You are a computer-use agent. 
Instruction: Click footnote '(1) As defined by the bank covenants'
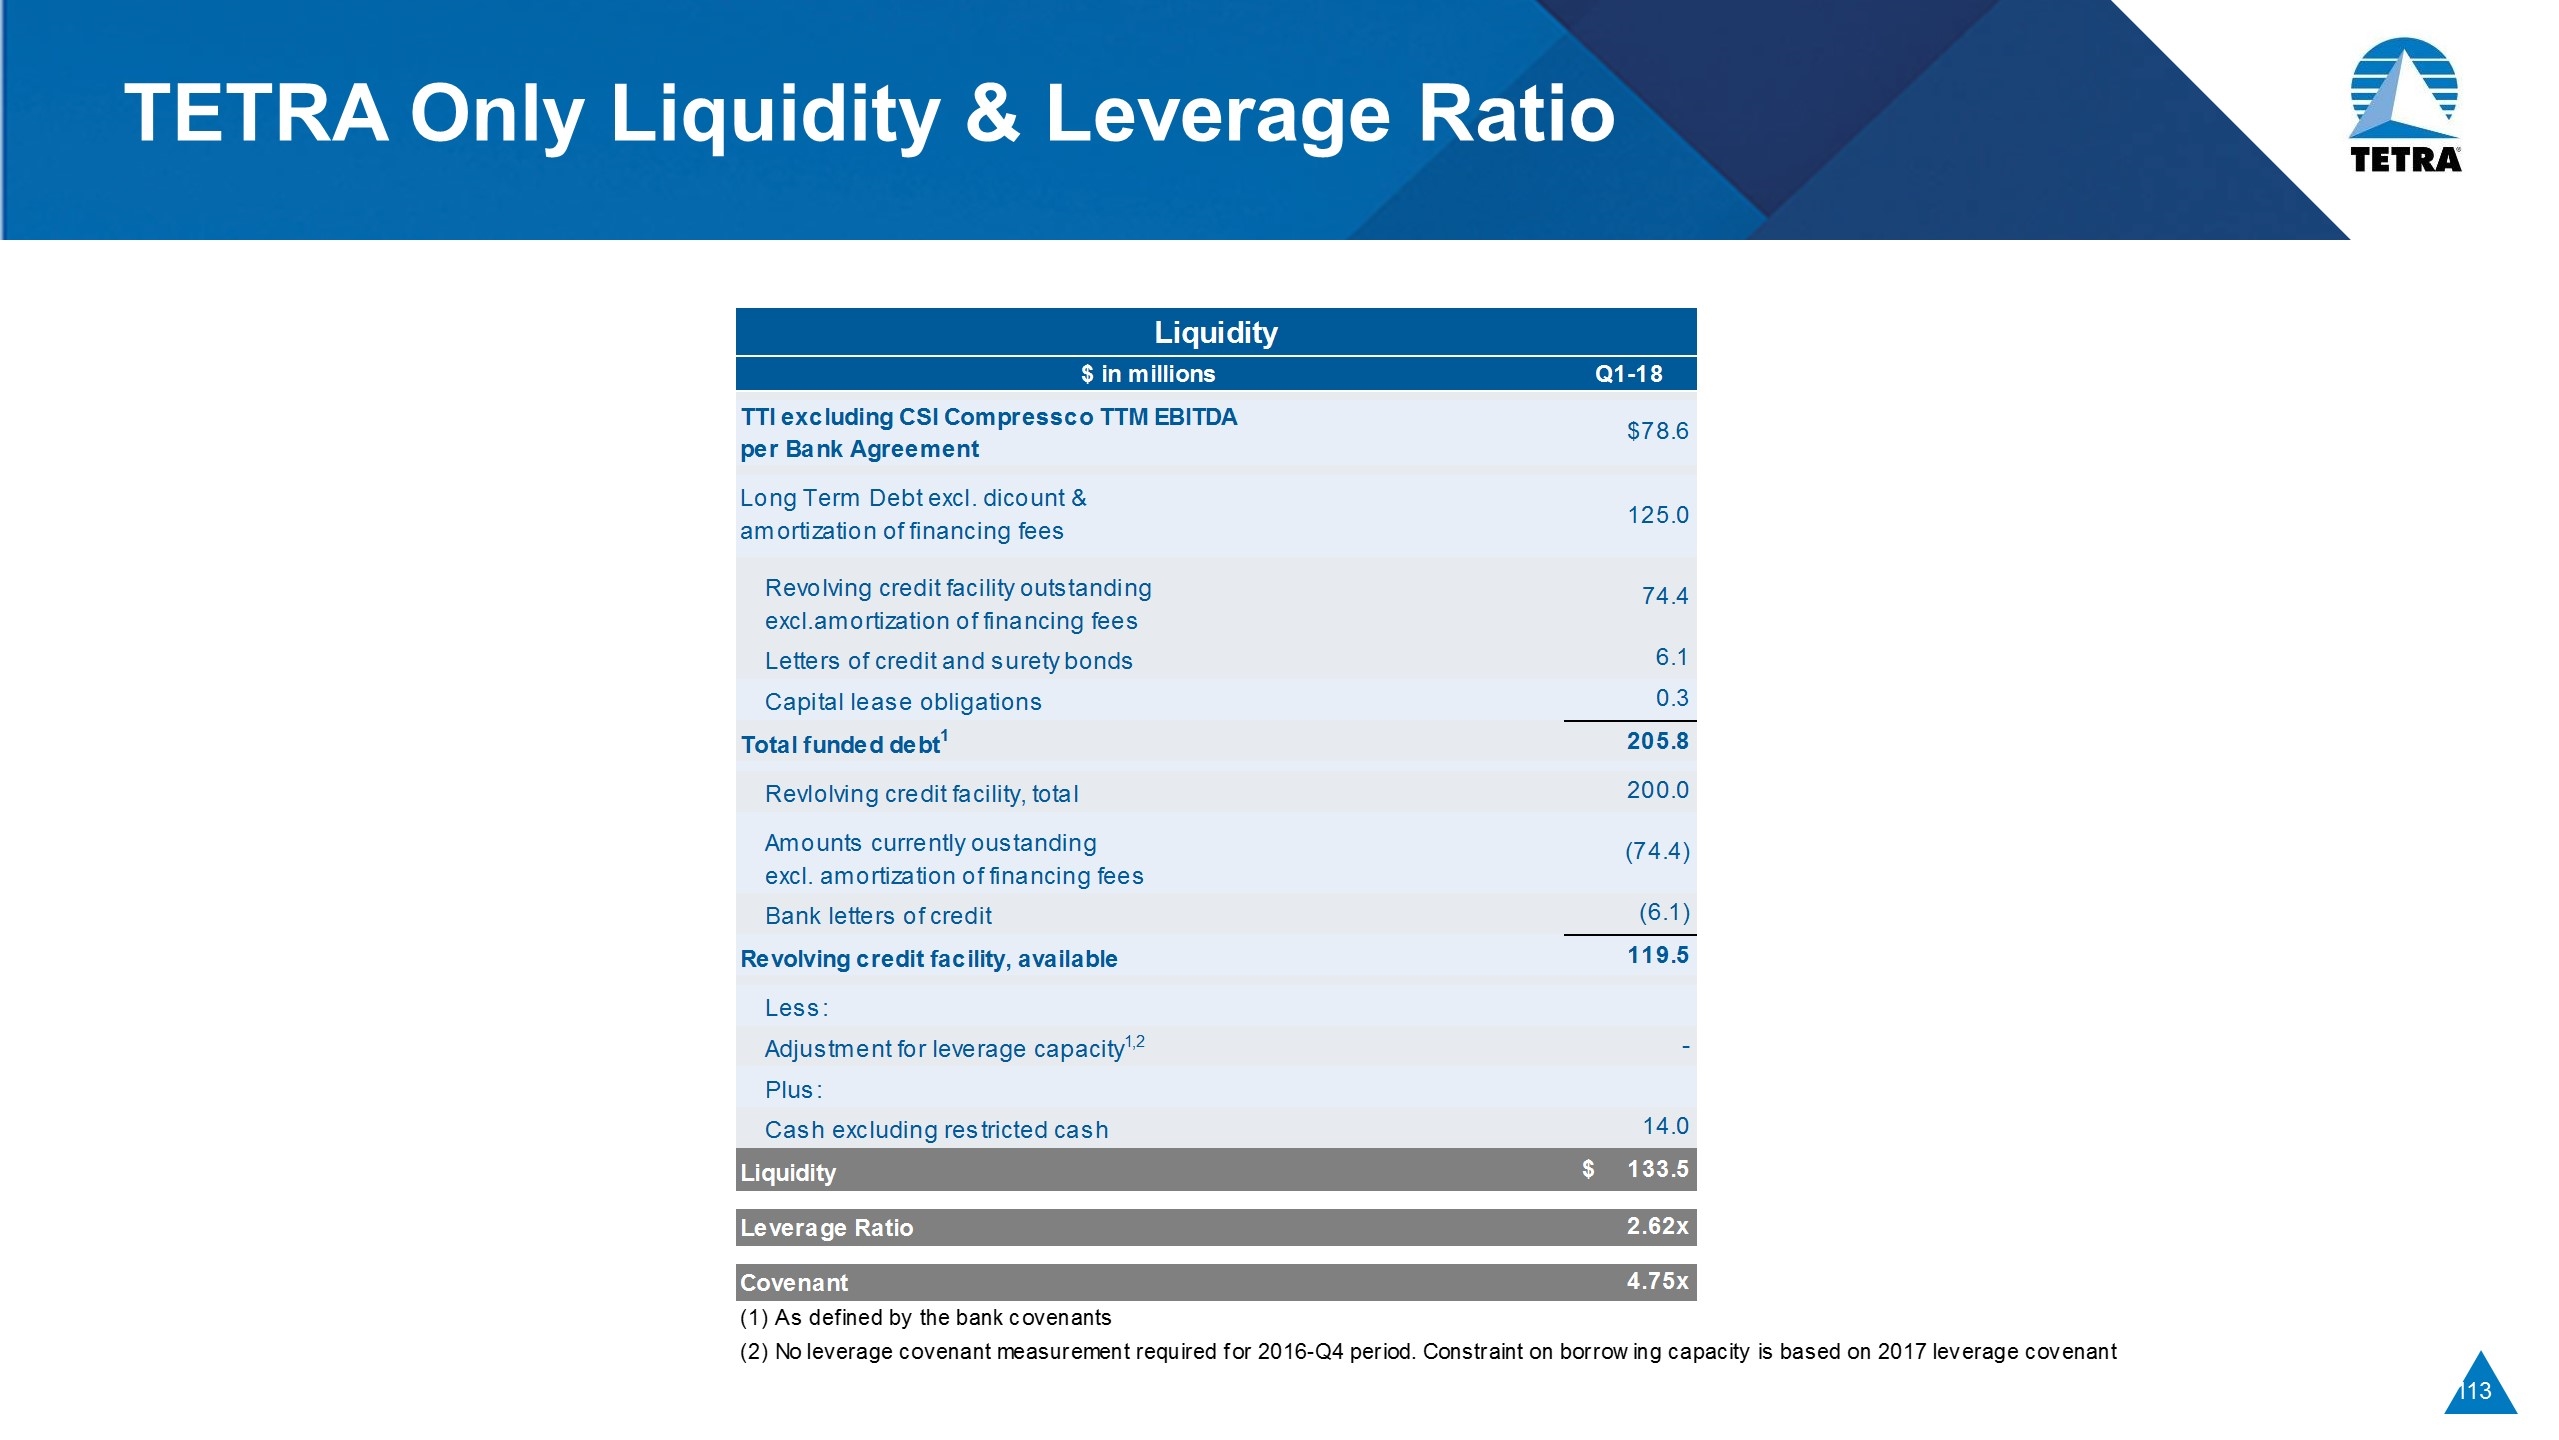(925, 1318)
